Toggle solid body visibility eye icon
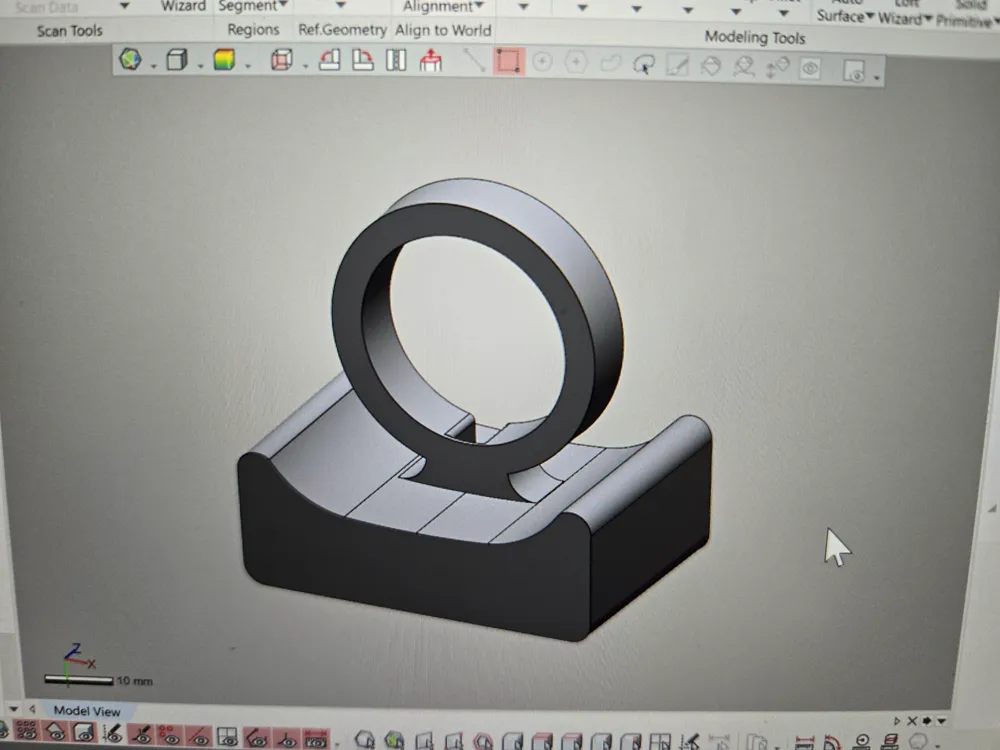 (84, 734)
